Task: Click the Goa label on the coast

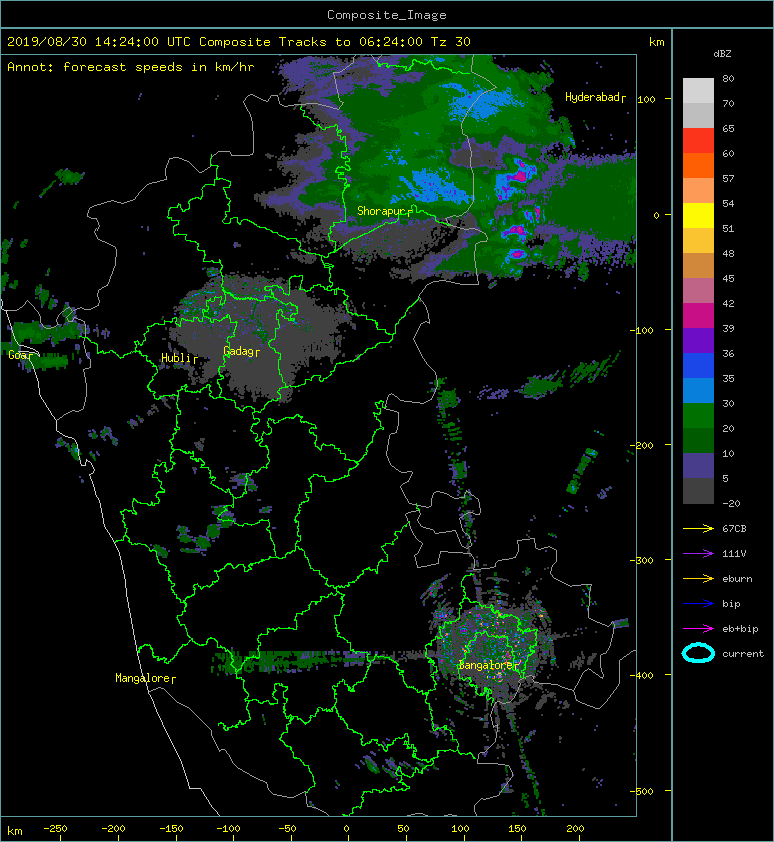Action: (20, 355)
